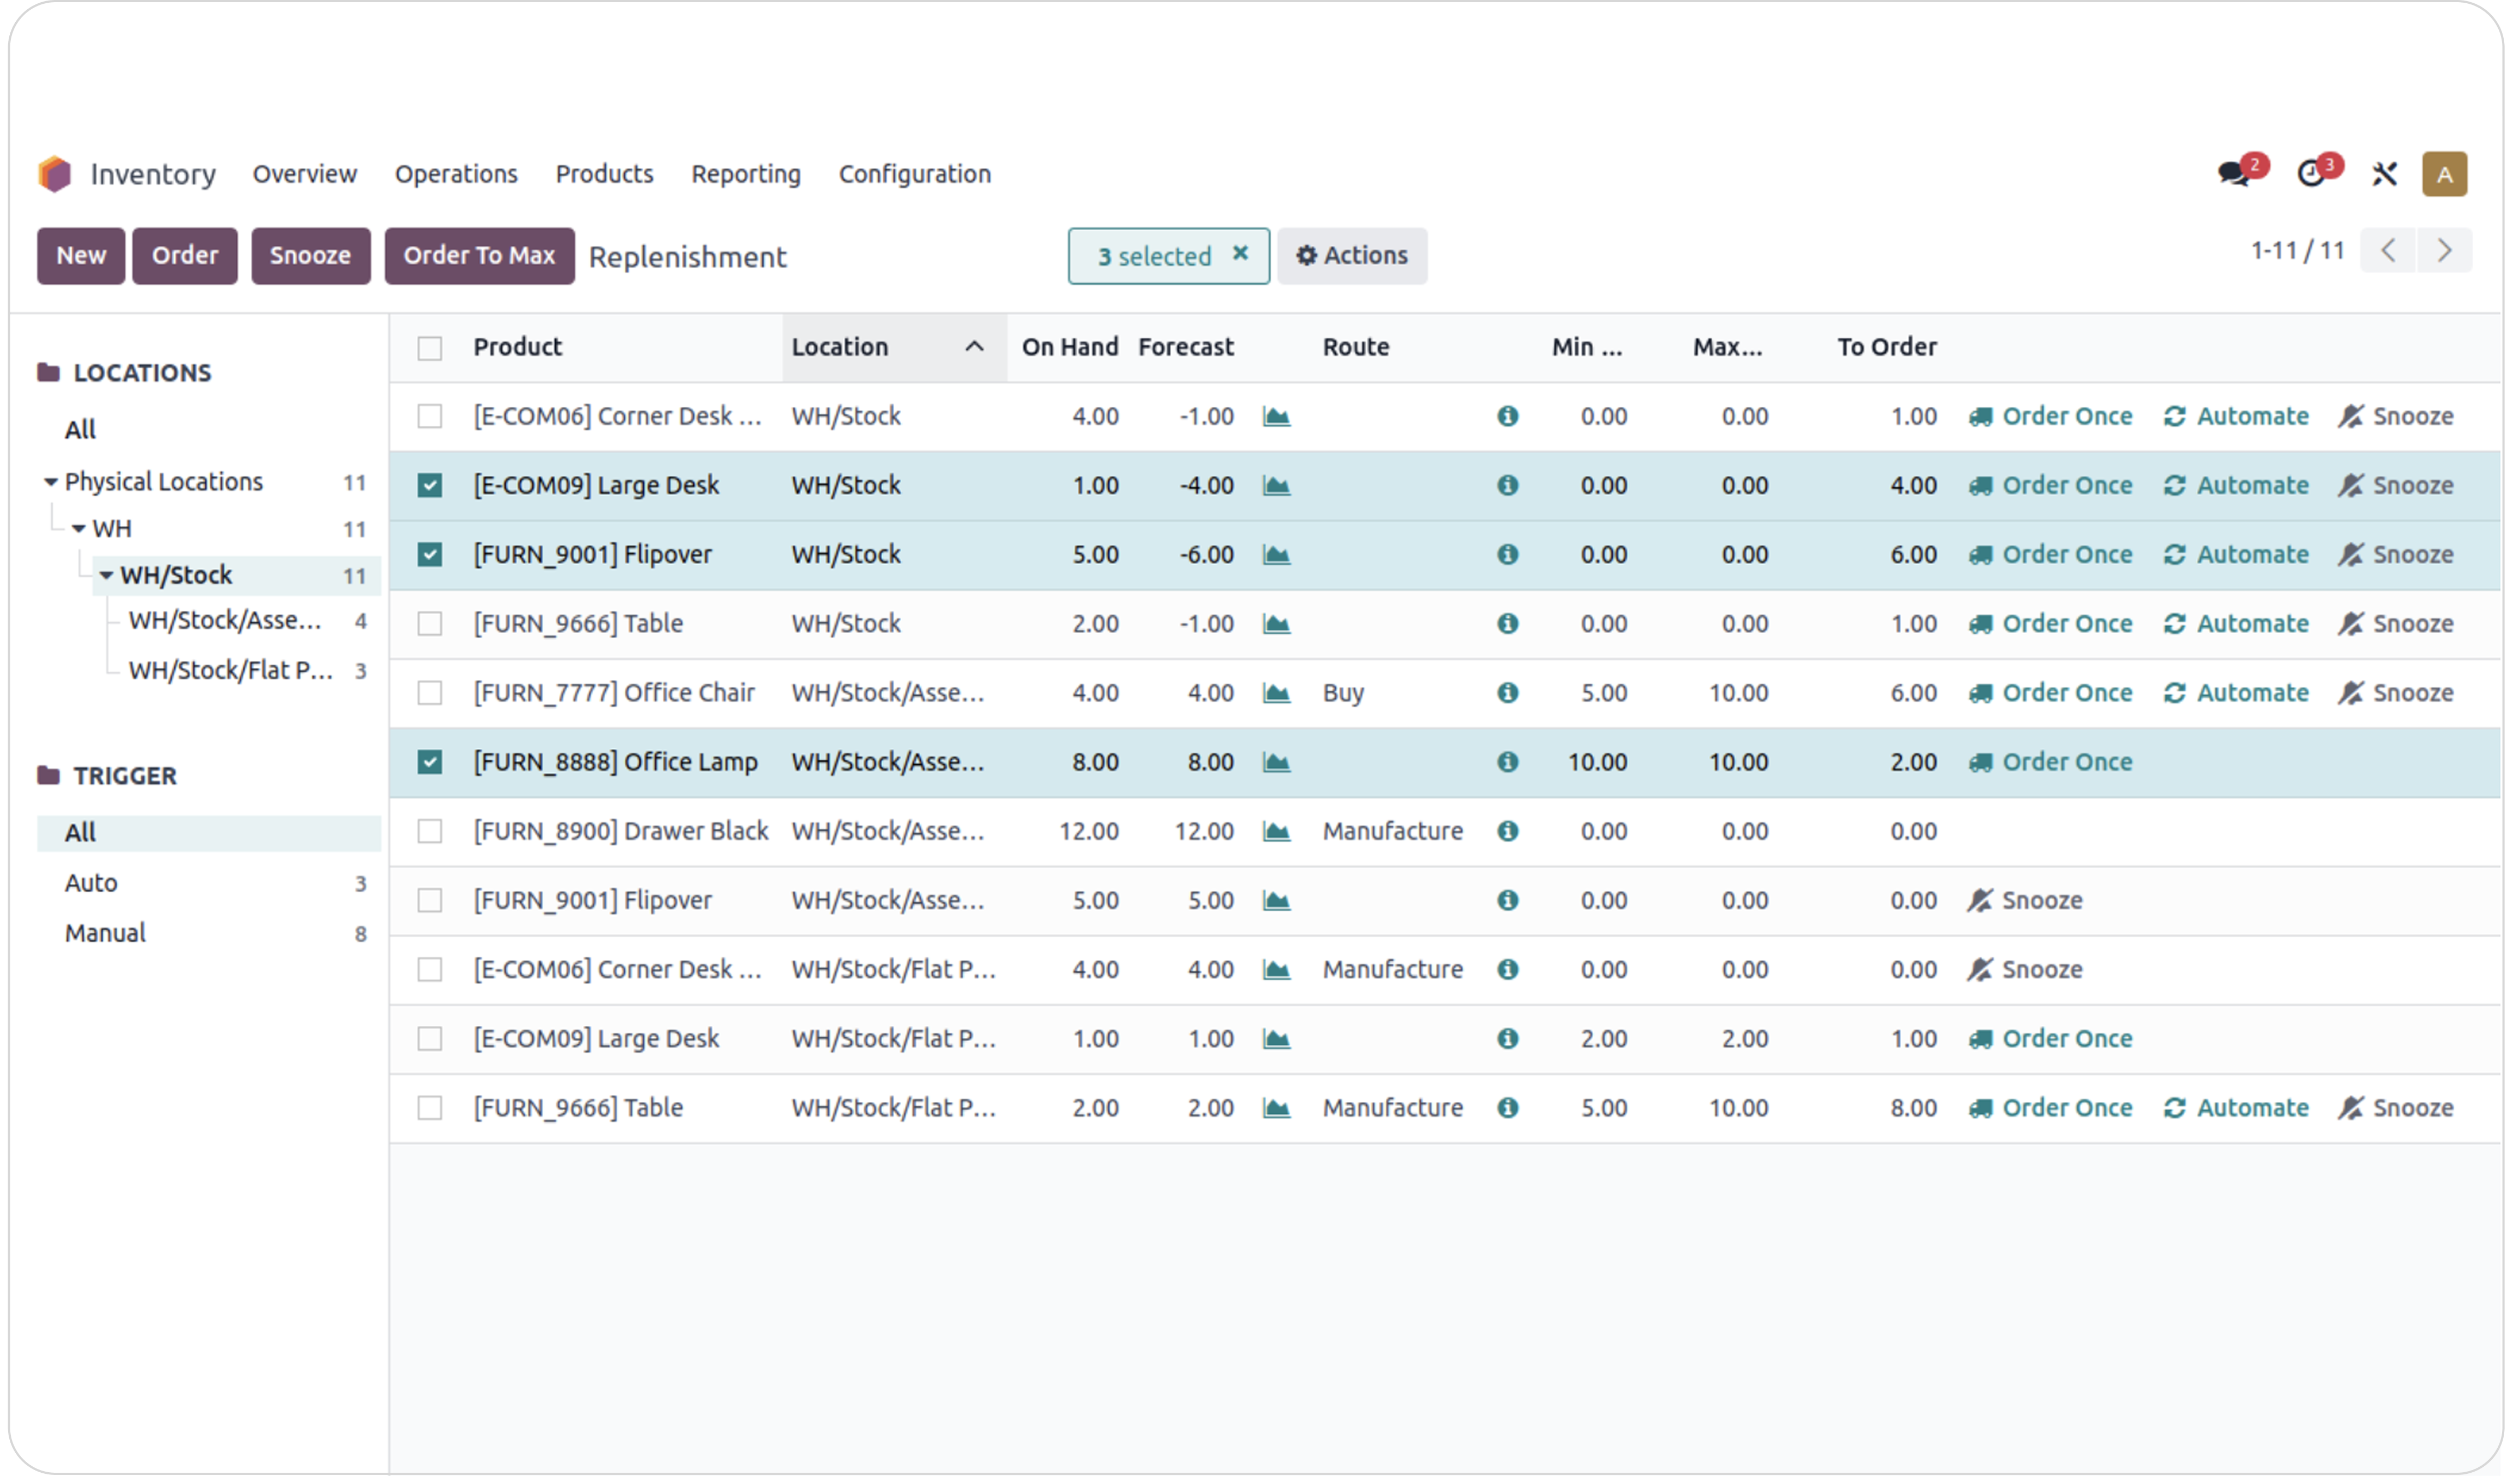Open forecast graph icon for Large Desk WH/Stock
Viewport: 2520px width, 1476px height.
(x=1276, y=486)
